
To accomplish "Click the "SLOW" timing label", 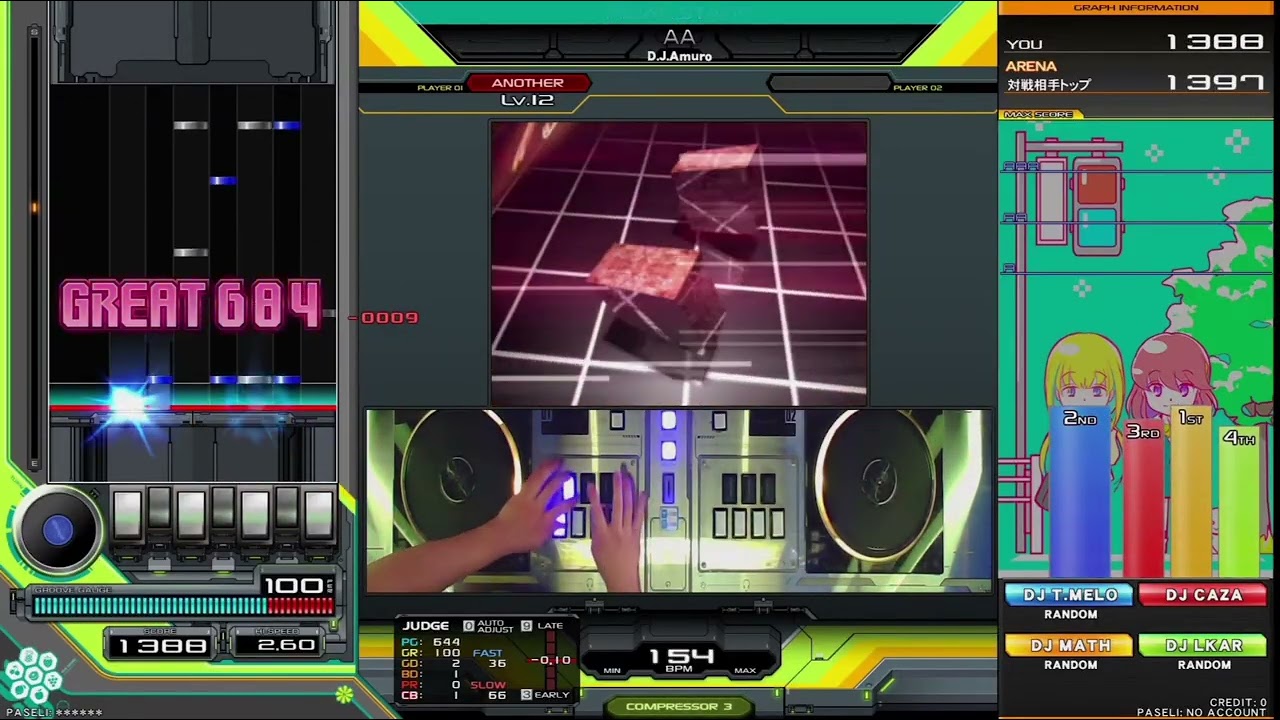I will tap(488, 685).
